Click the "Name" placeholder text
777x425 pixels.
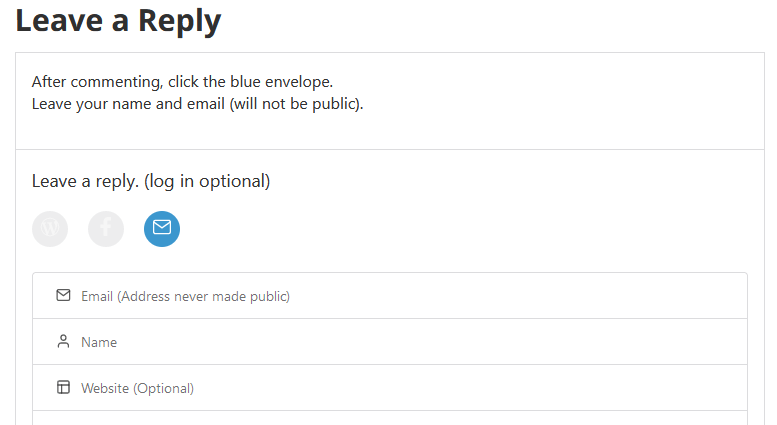tap(99, 342)
